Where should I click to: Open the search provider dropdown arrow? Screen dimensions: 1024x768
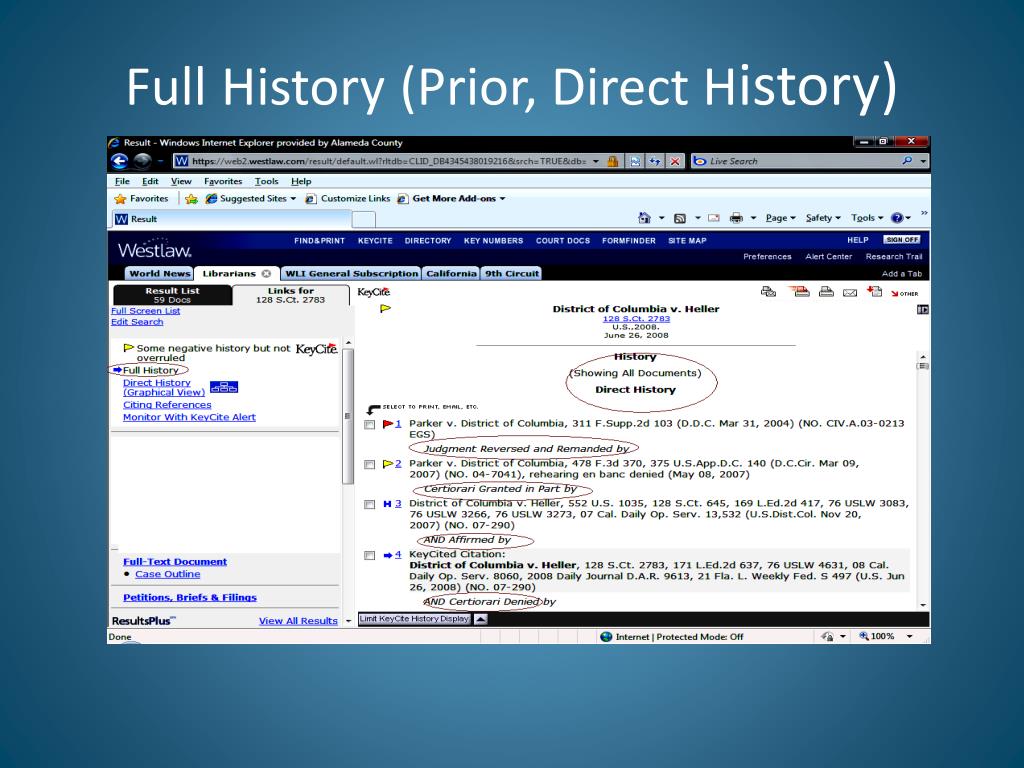click(x=923, y=161)
